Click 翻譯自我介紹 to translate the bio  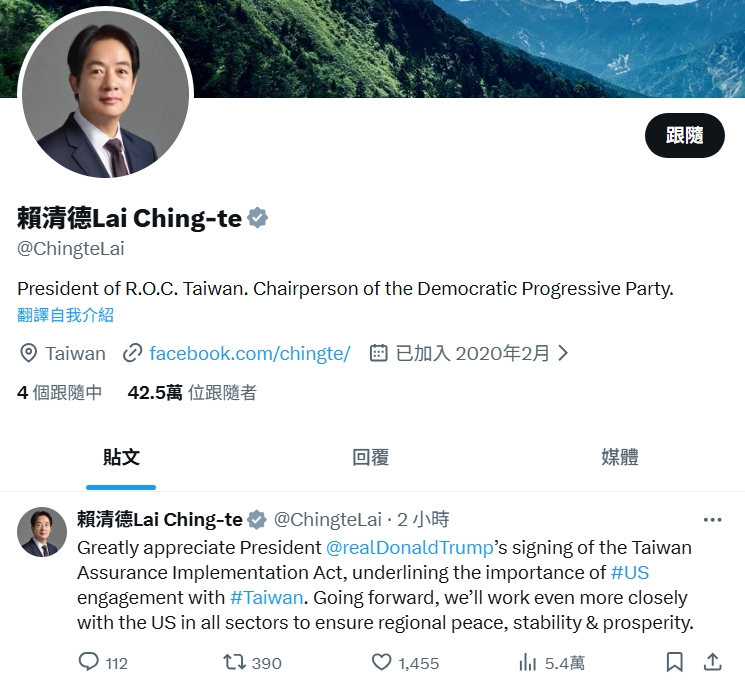point(66,315)
